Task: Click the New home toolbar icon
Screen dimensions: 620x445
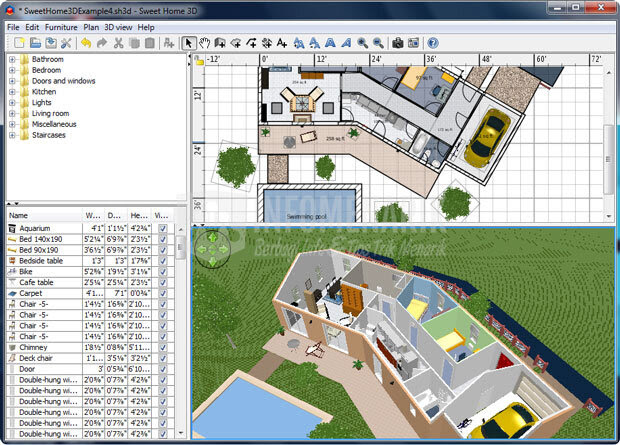Action: point(19,43)
